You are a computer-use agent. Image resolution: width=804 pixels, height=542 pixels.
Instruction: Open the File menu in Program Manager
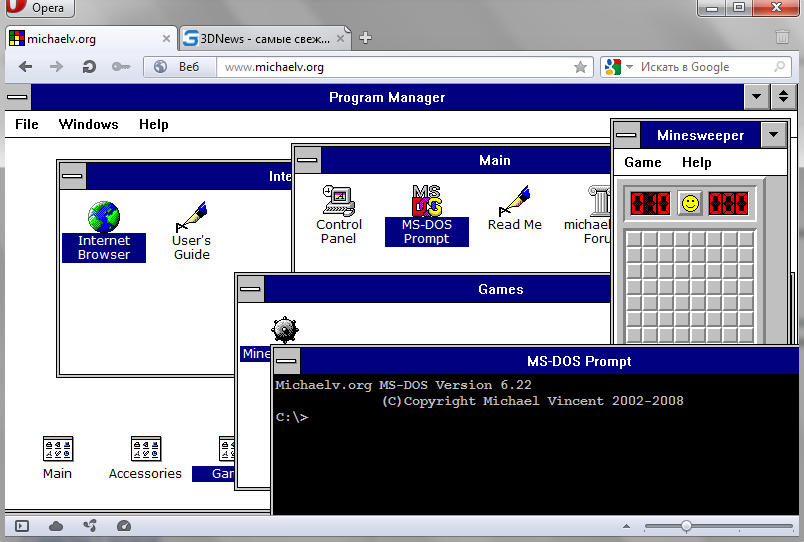27,124
